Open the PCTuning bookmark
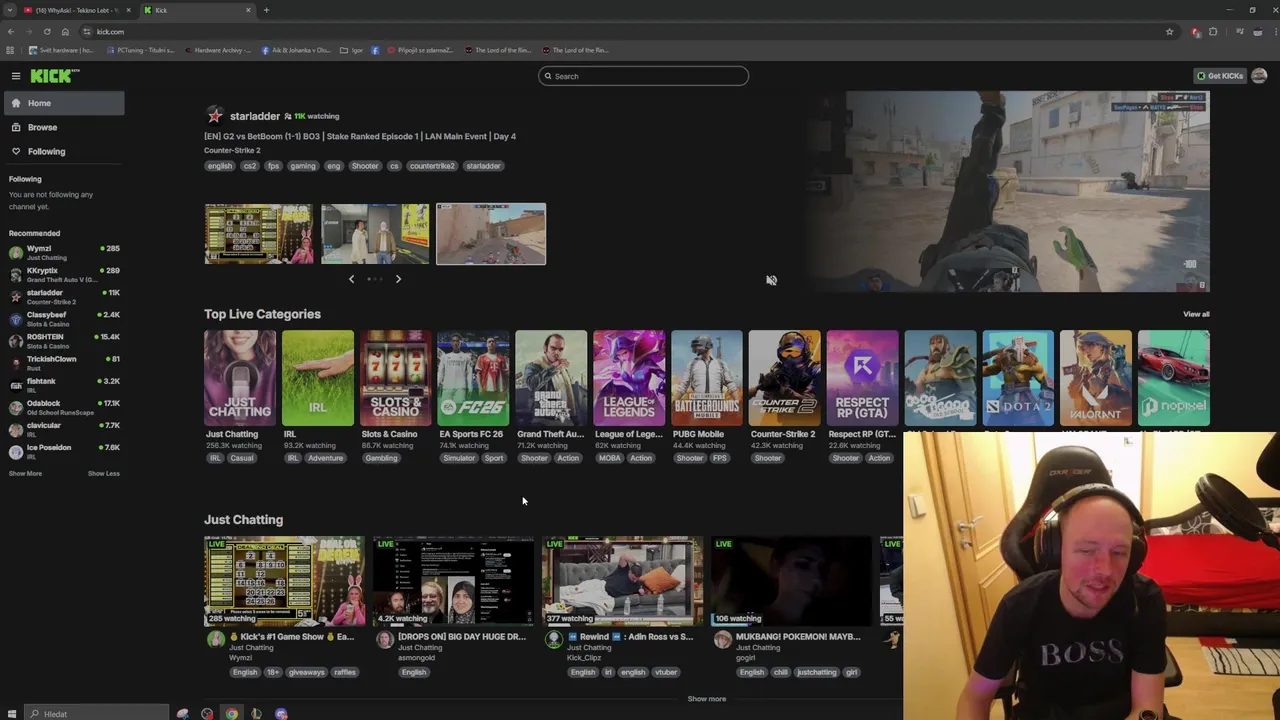Image resolution: width=1280 pixels, height=720 pixels. click(x=140, y=50)
